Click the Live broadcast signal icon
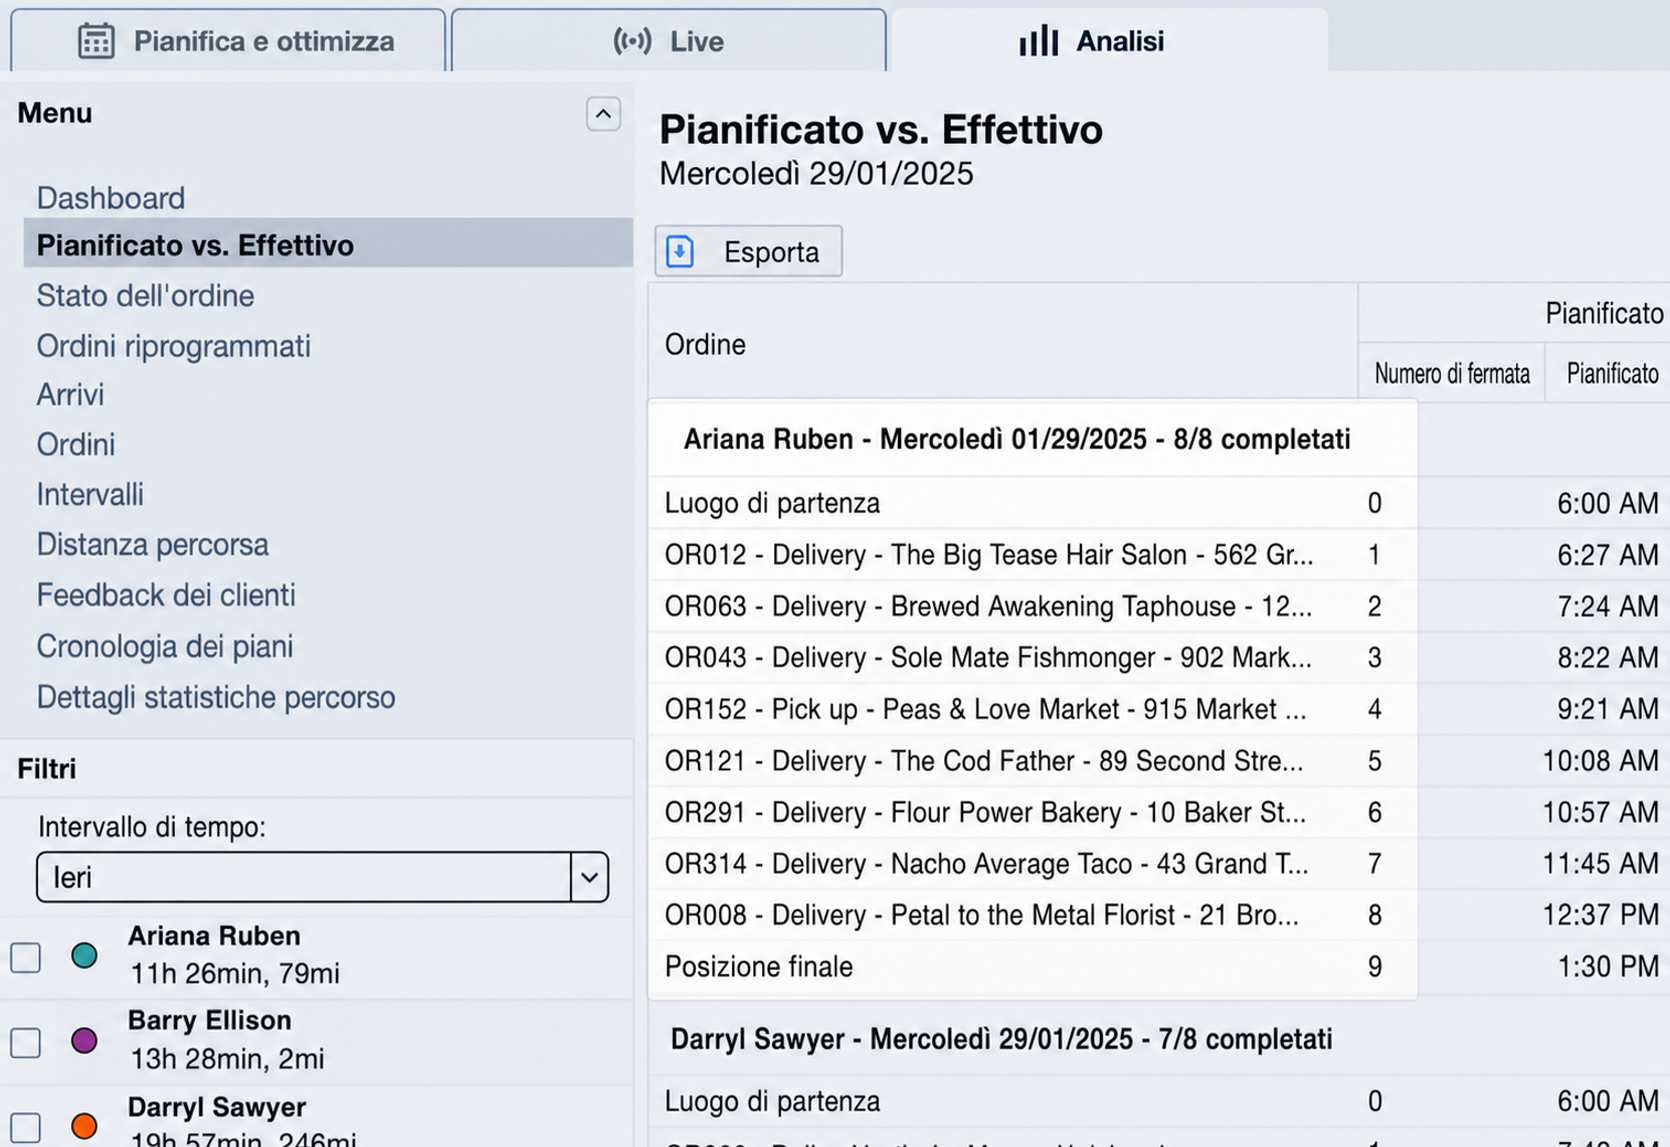The width and height of the screenshot is (1670, 1147). [632, 41]
